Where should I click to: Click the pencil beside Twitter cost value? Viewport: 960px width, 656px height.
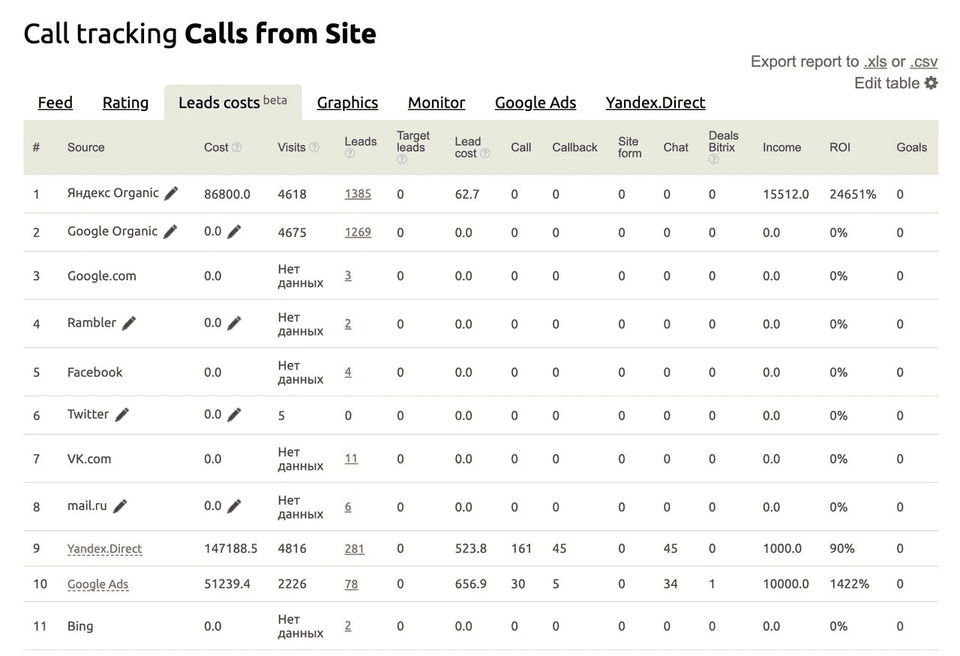point(234,415)
